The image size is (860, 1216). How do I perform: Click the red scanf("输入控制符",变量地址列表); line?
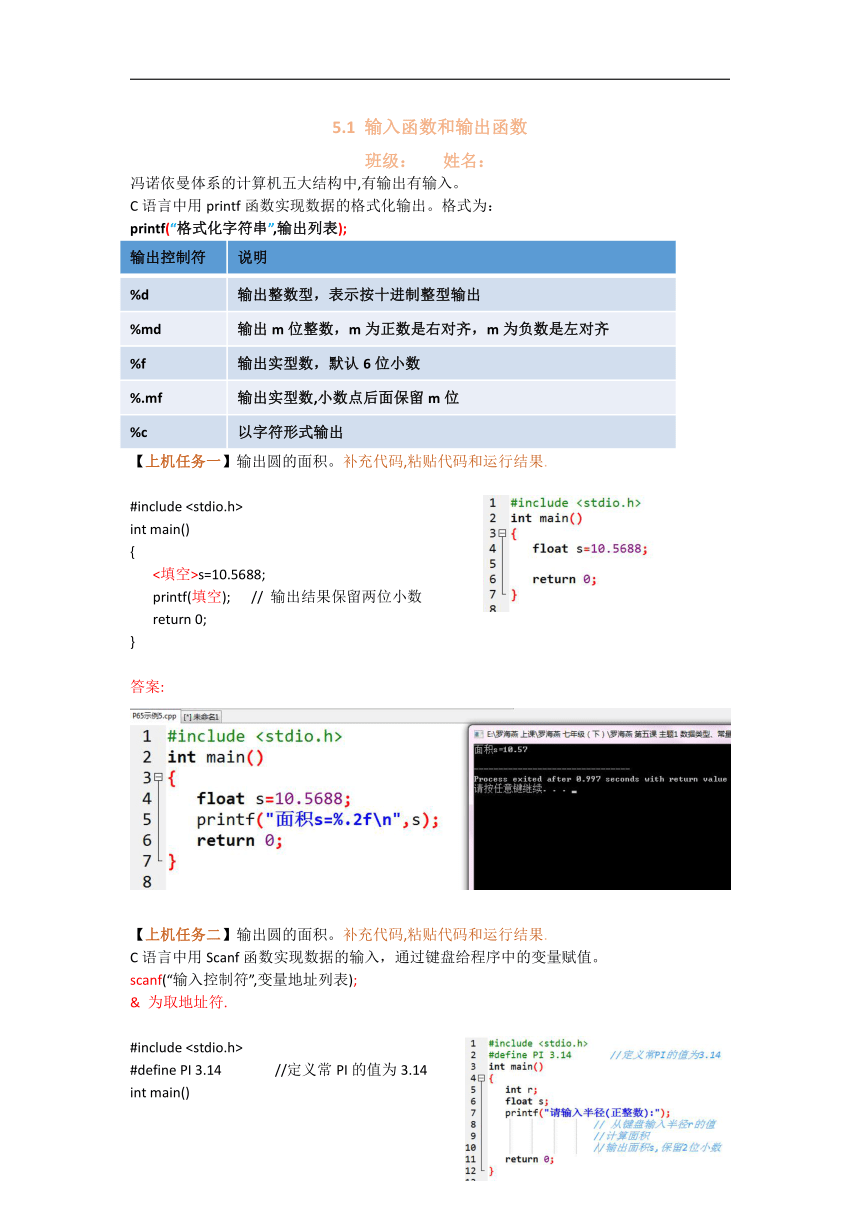click(x=243, y=980)
